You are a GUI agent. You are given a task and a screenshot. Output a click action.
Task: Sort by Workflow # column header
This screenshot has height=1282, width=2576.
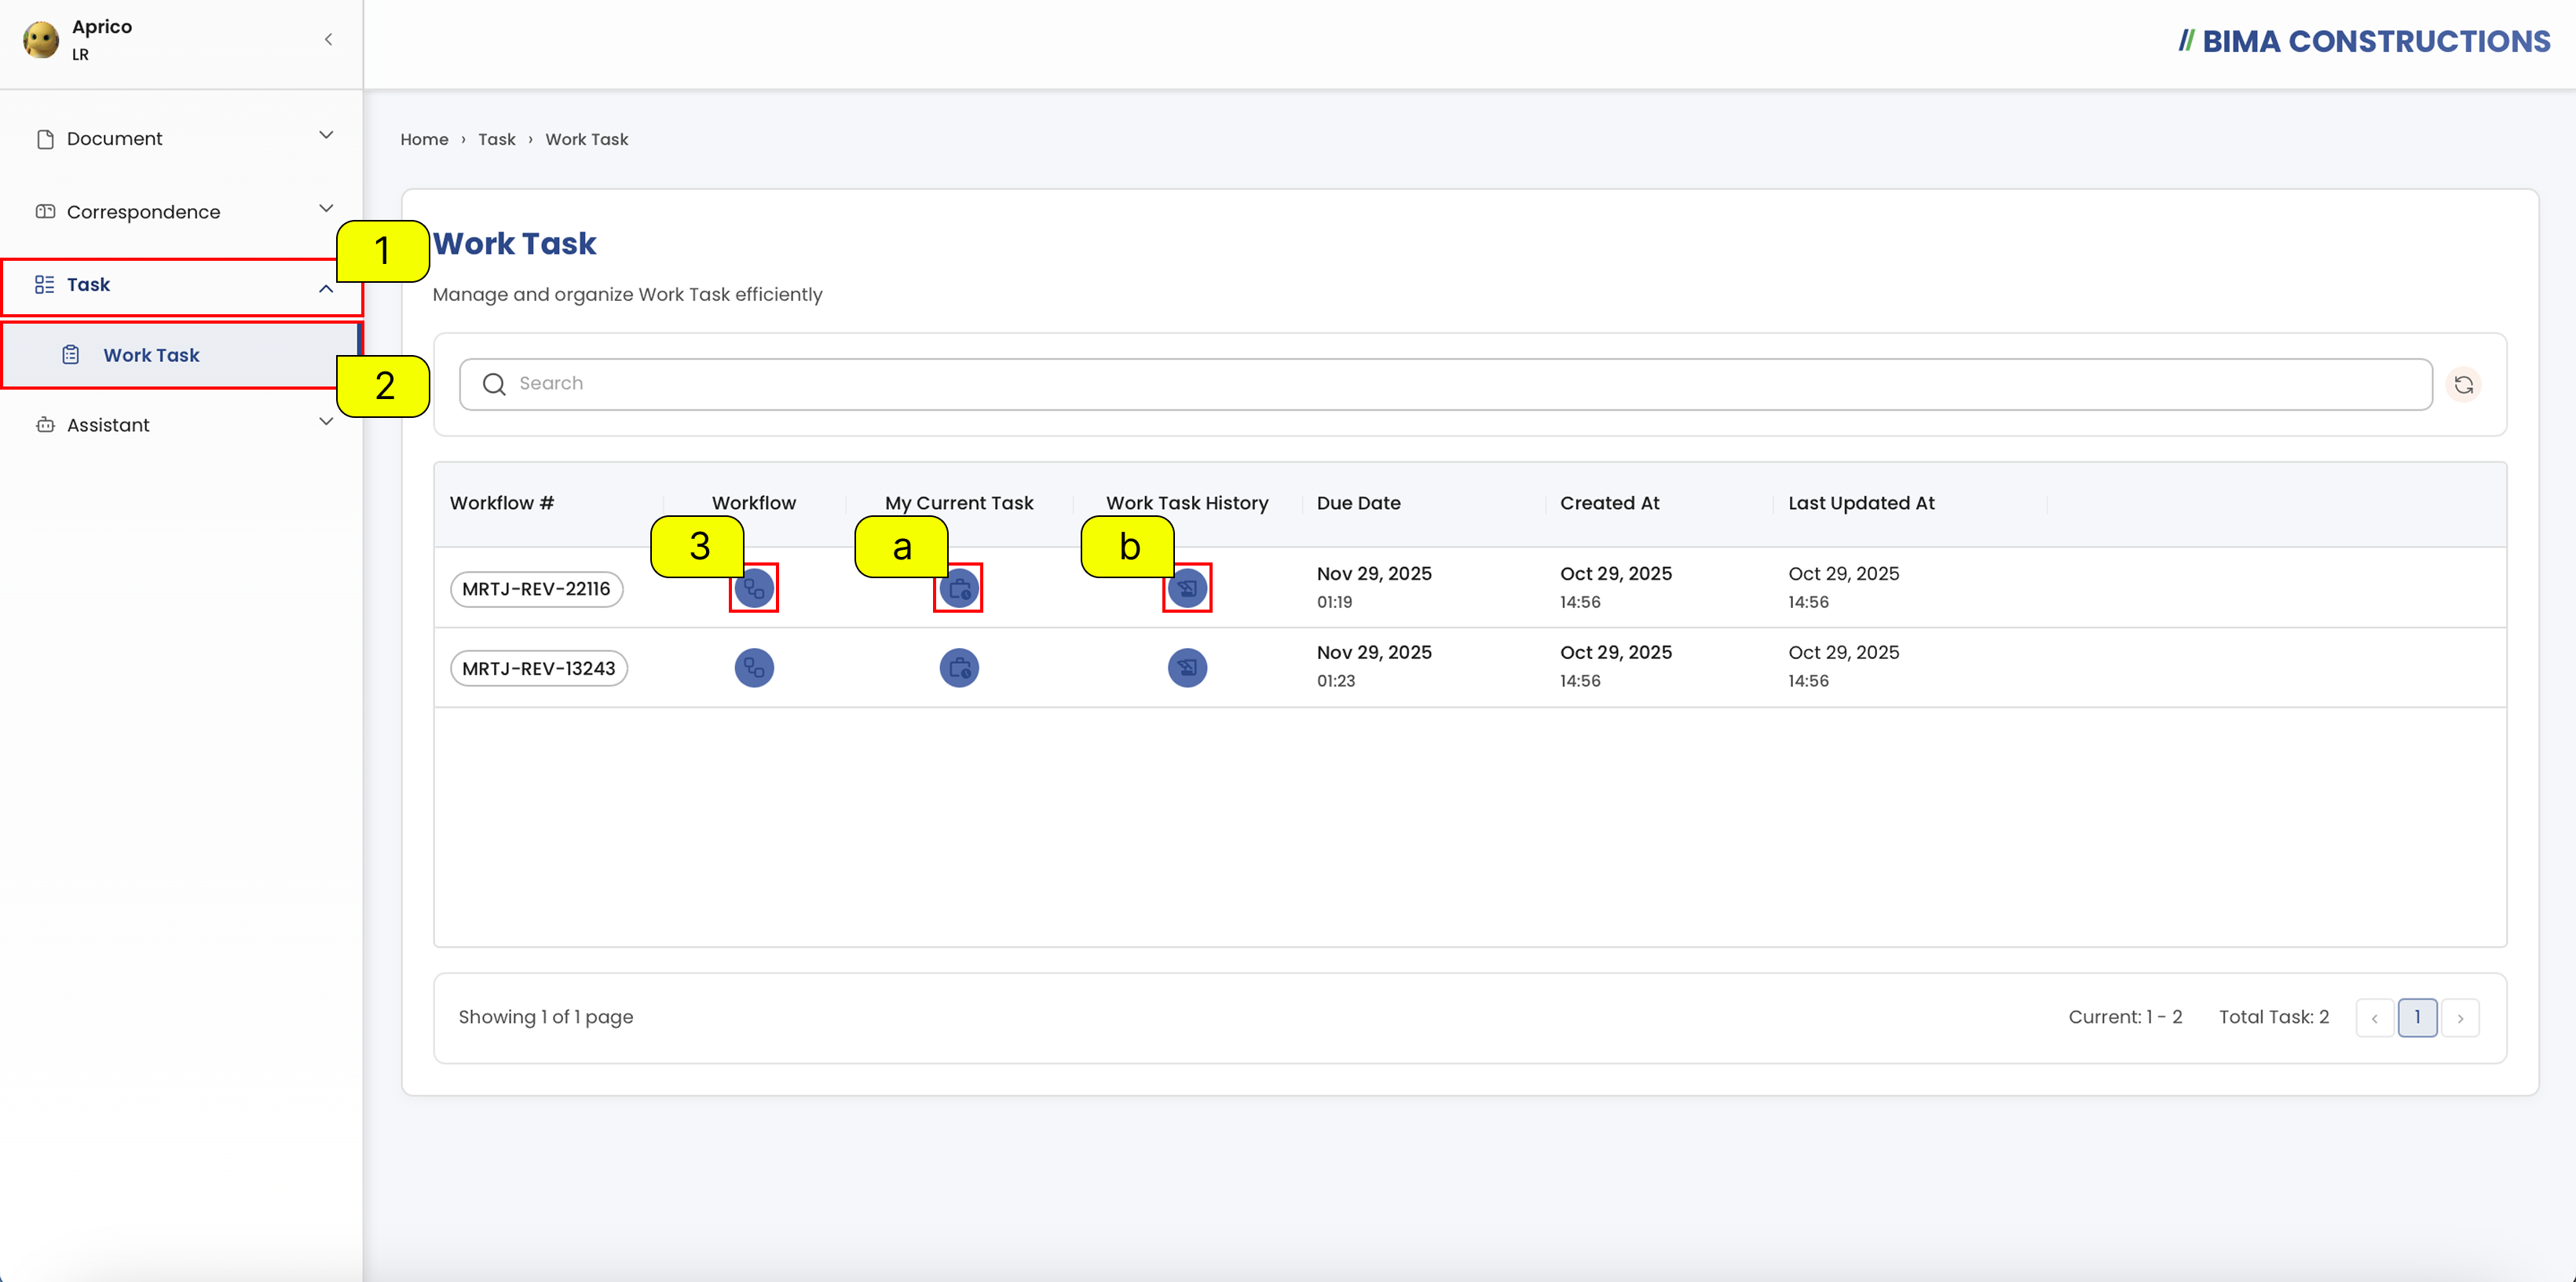(501, 503)
